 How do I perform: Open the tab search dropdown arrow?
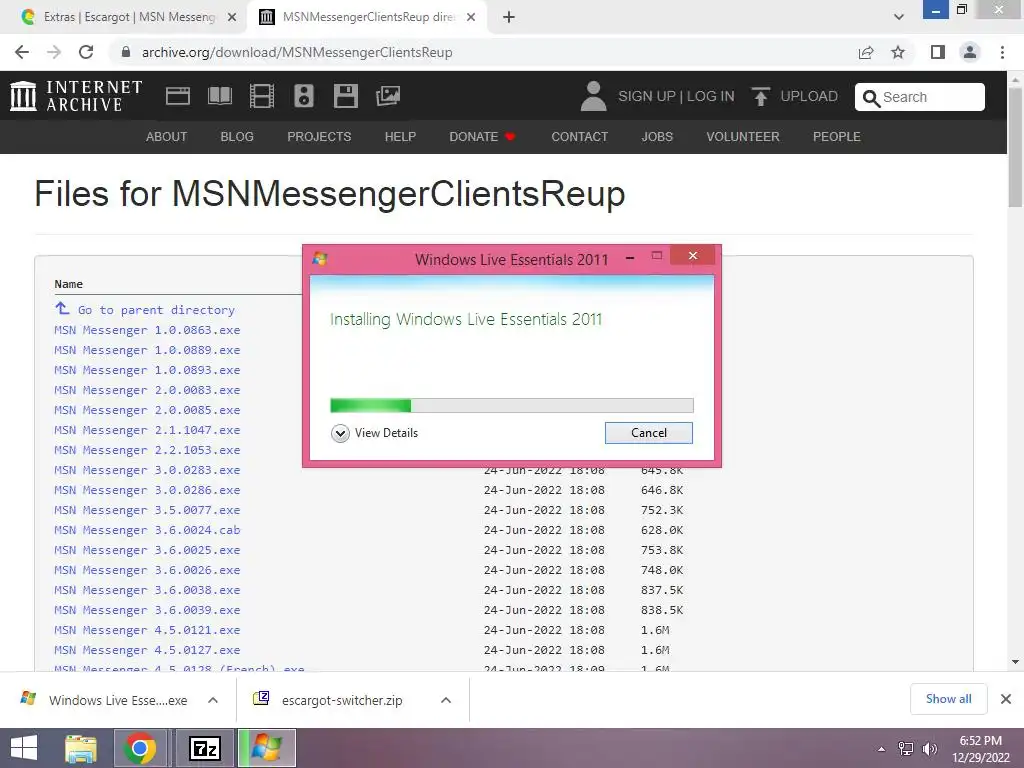point(899,17)
